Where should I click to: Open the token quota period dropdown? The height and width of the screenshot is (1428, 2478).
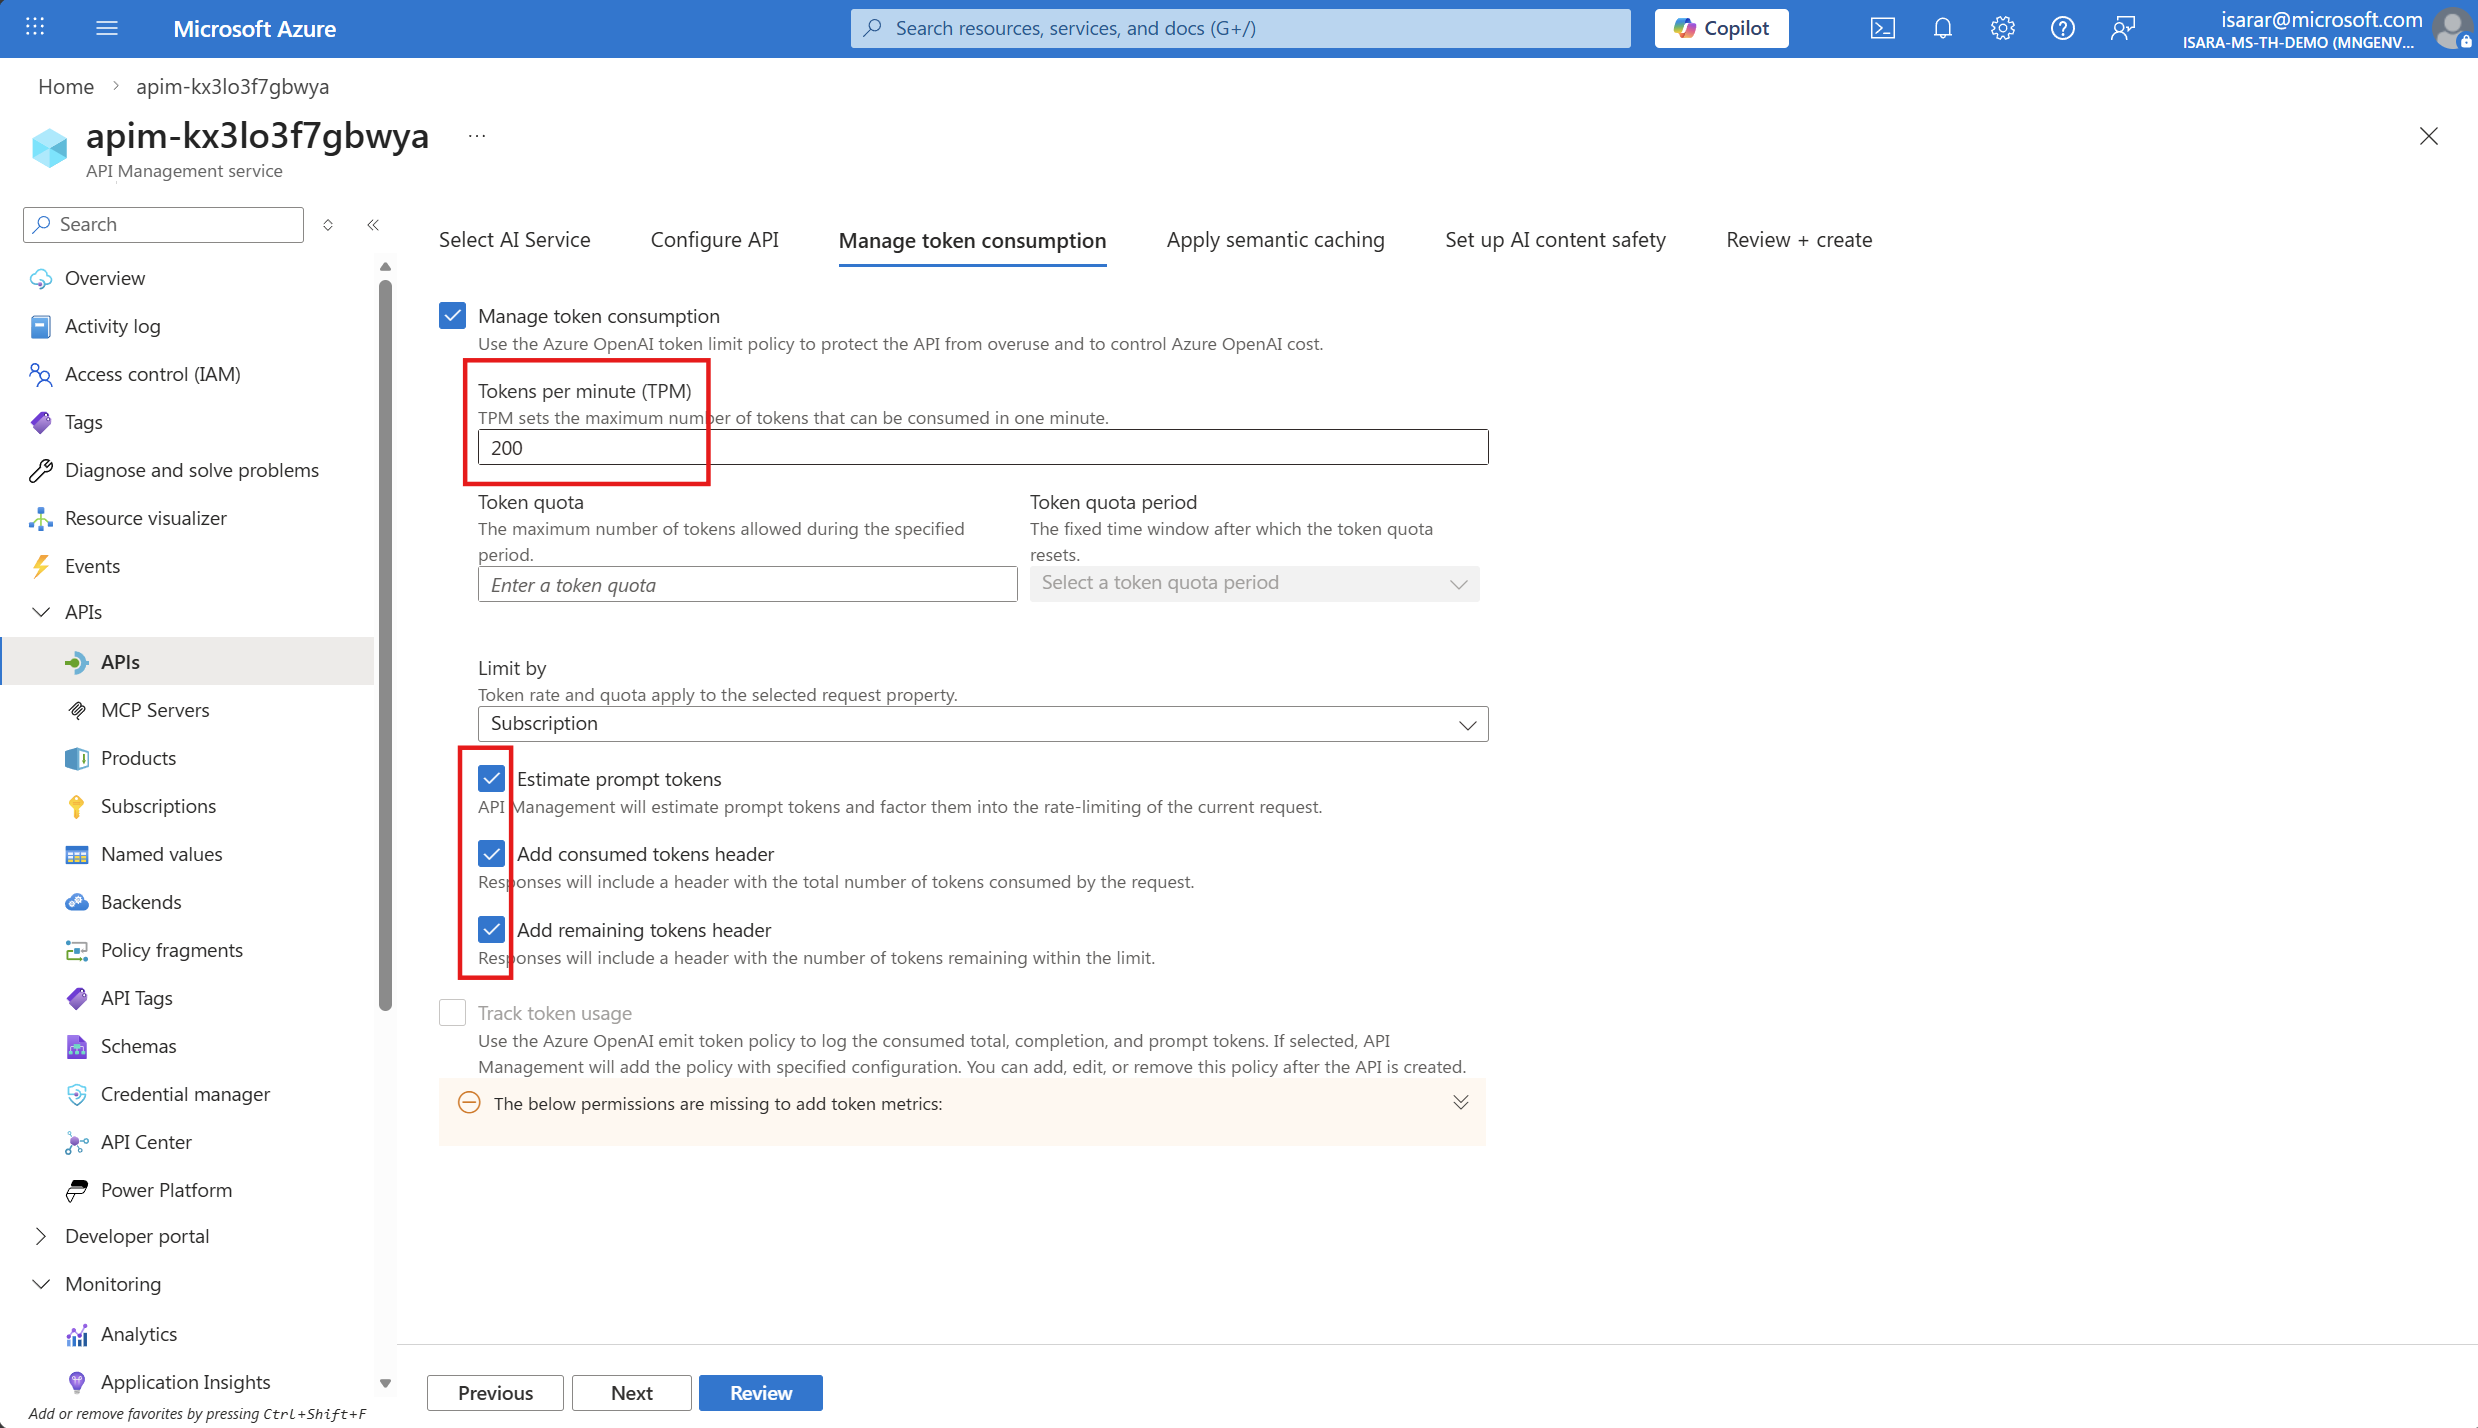pyautogui.click(x=1254, y=583)
